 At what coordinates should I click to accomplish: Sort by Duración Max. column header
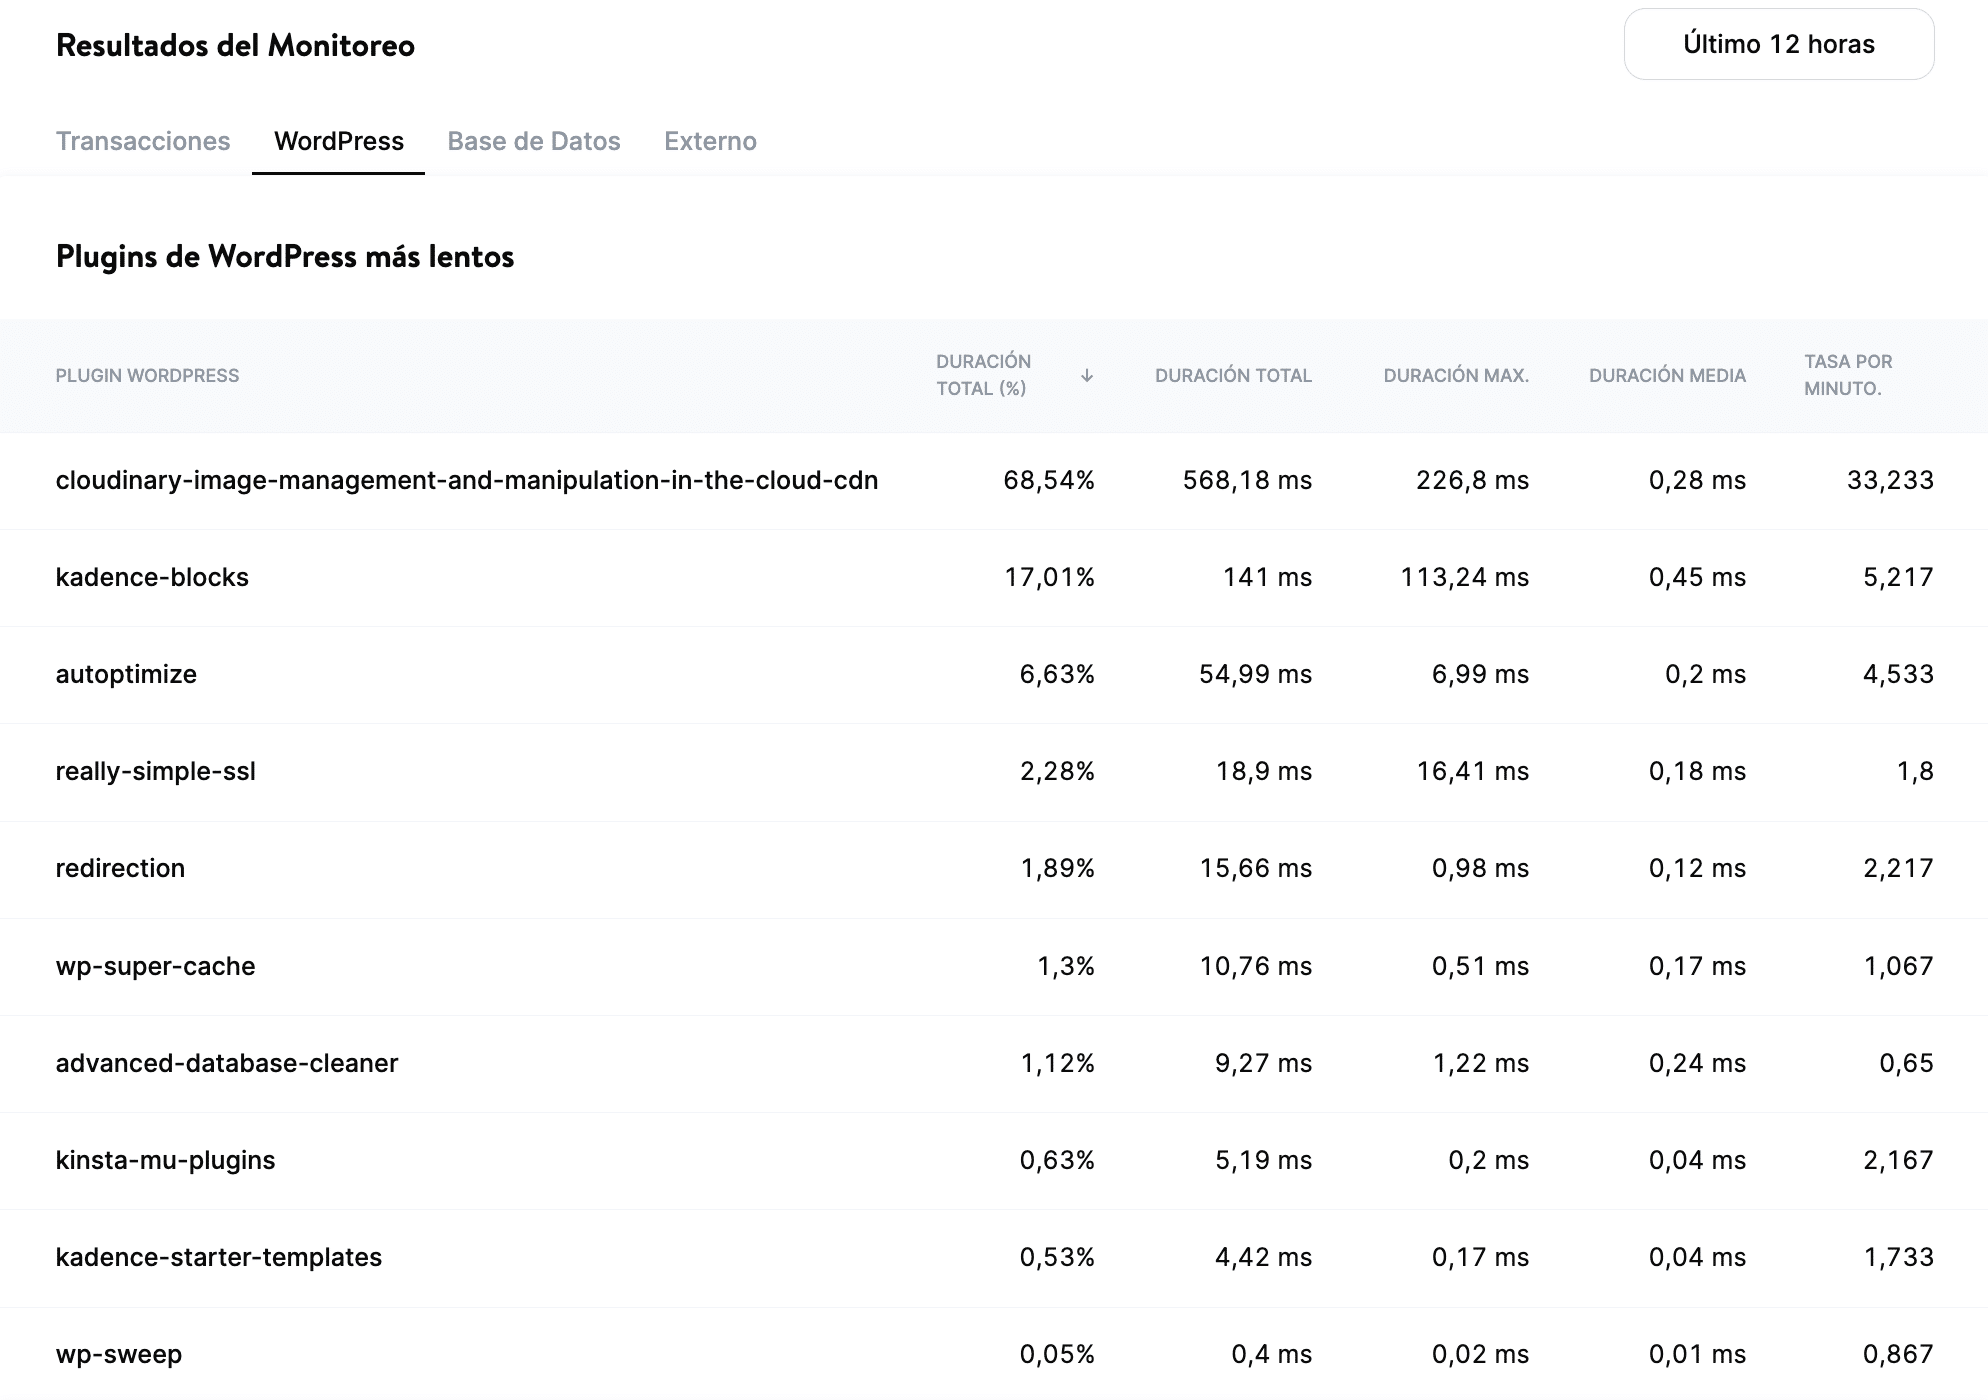click(1456, 376)
